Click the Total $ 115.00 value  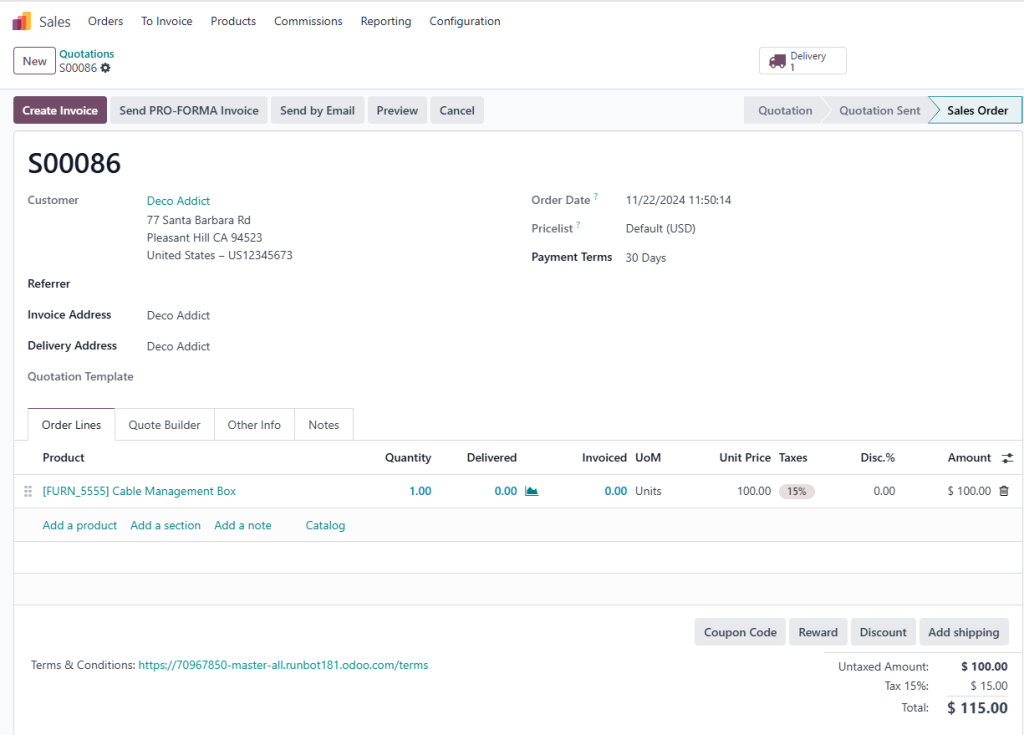tap(977, 708)
